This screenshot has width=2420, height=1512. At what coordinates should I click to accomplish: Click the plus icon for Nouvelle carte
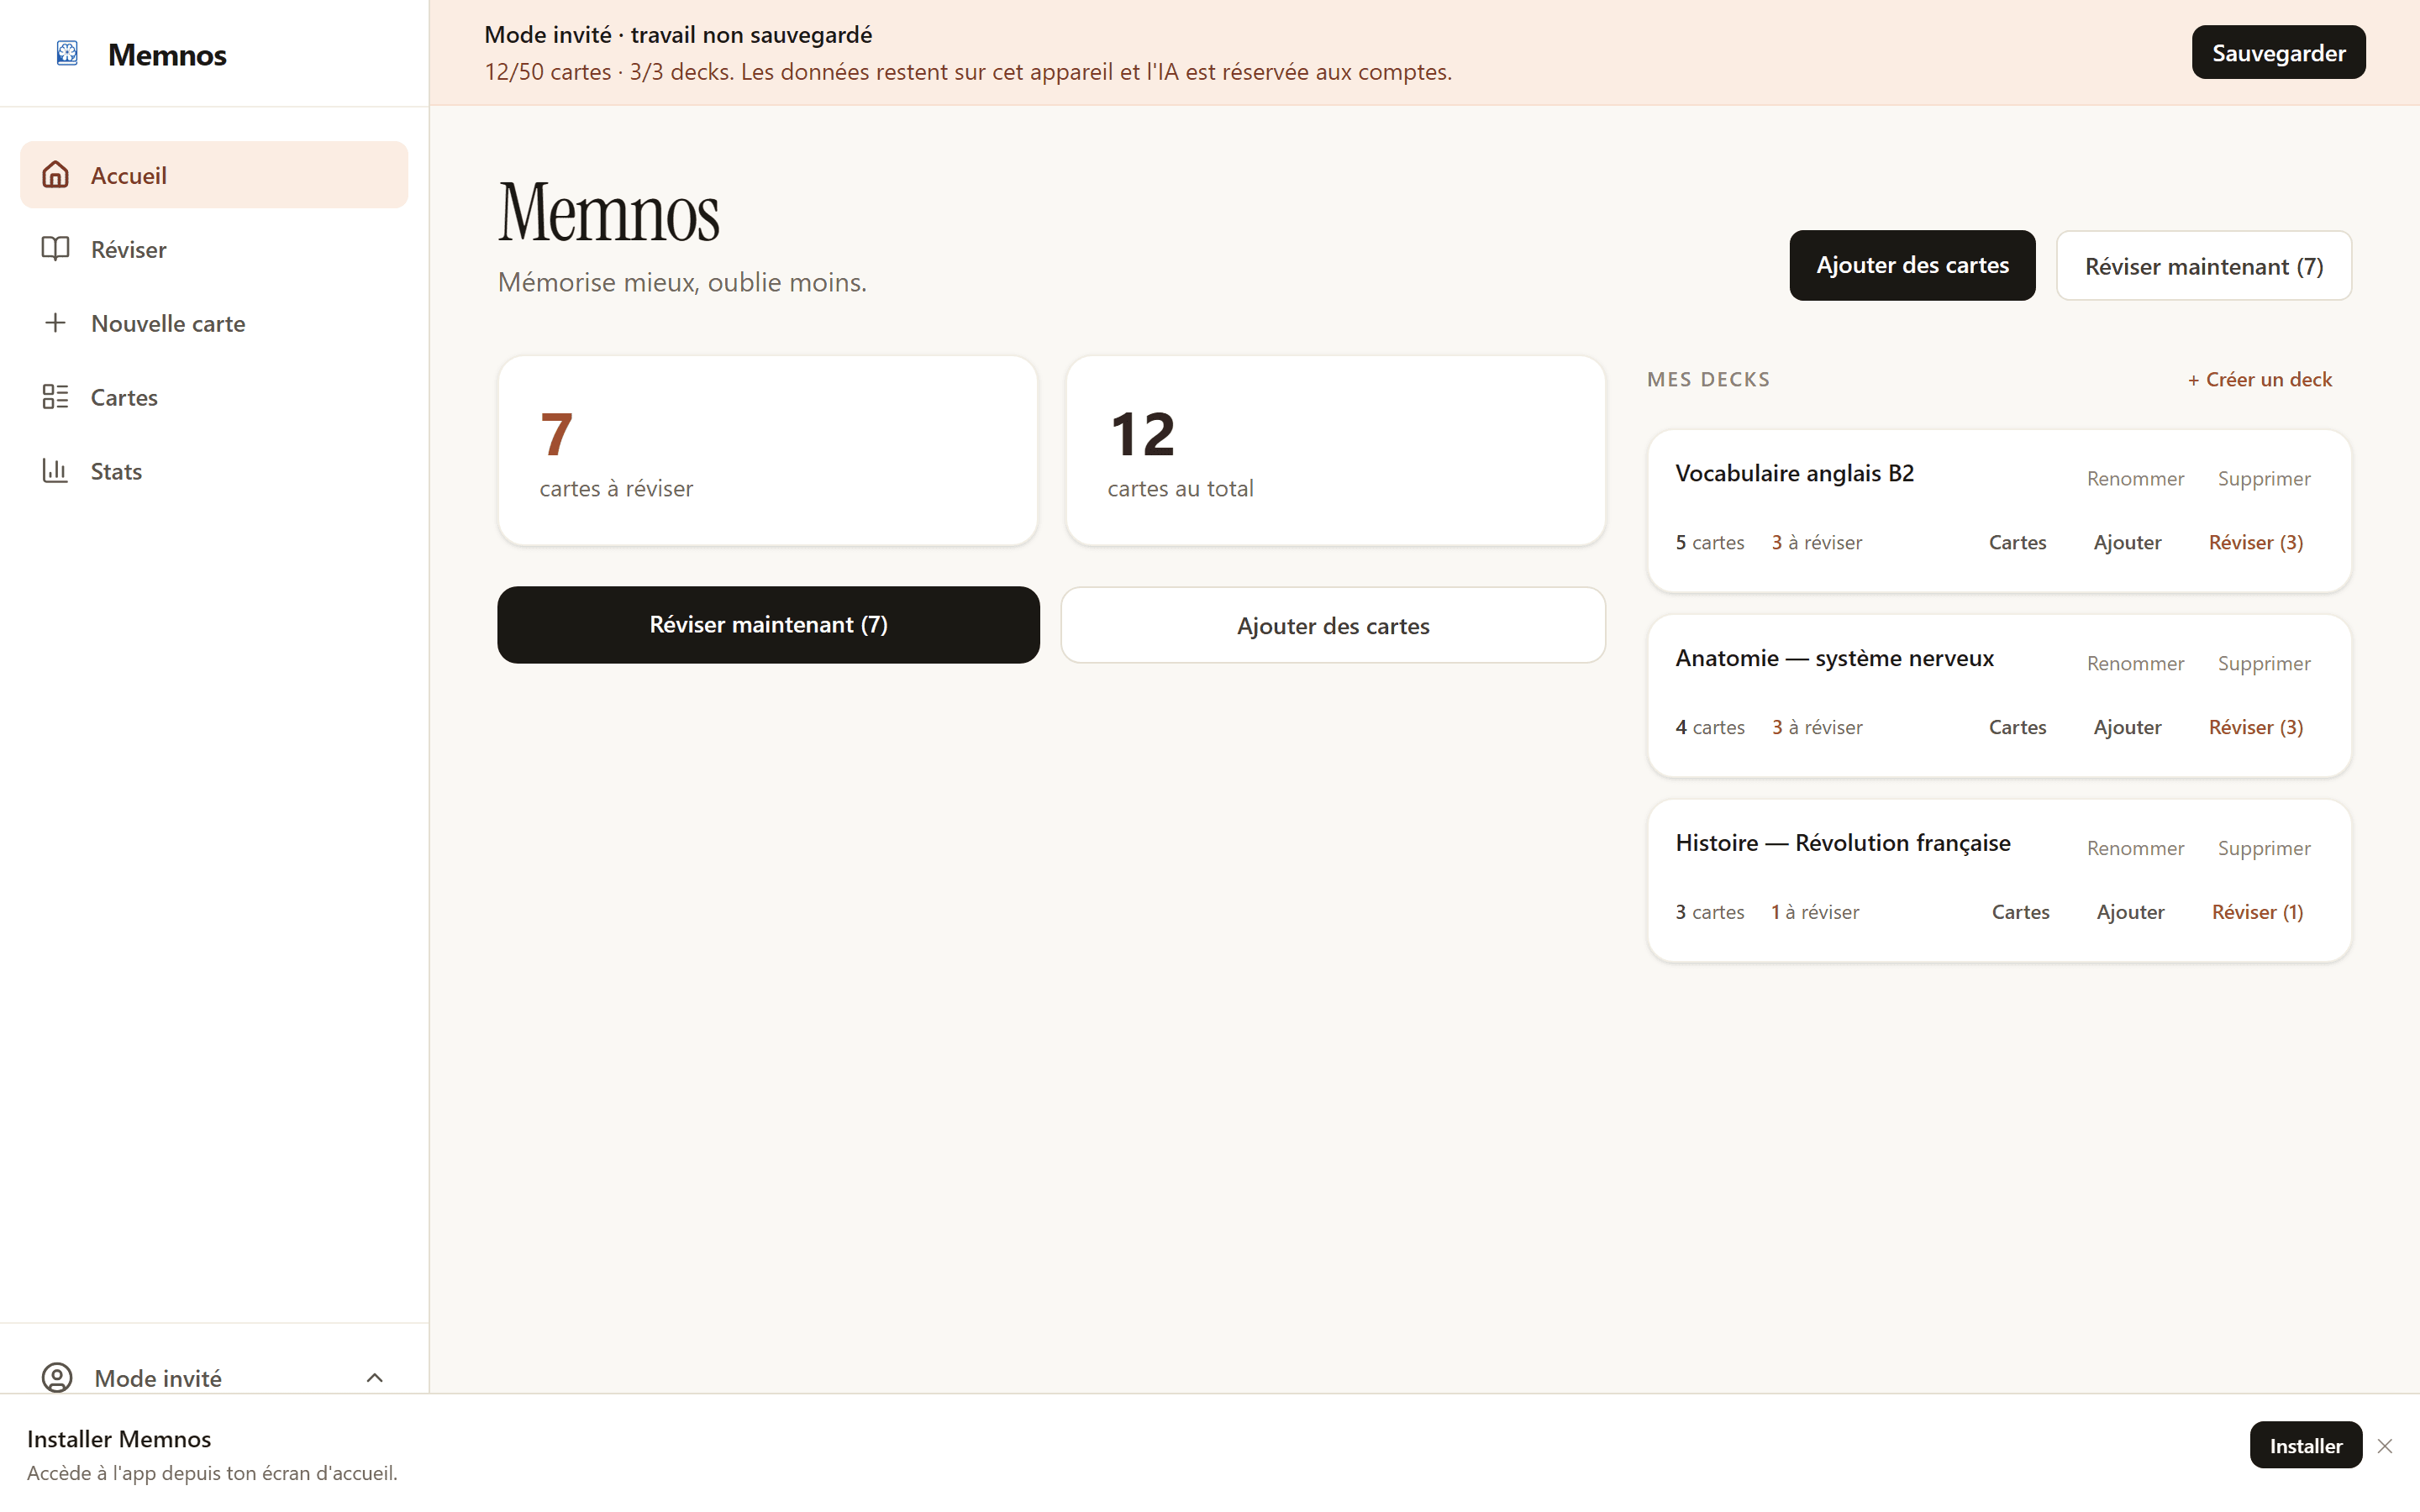(55, 323)
